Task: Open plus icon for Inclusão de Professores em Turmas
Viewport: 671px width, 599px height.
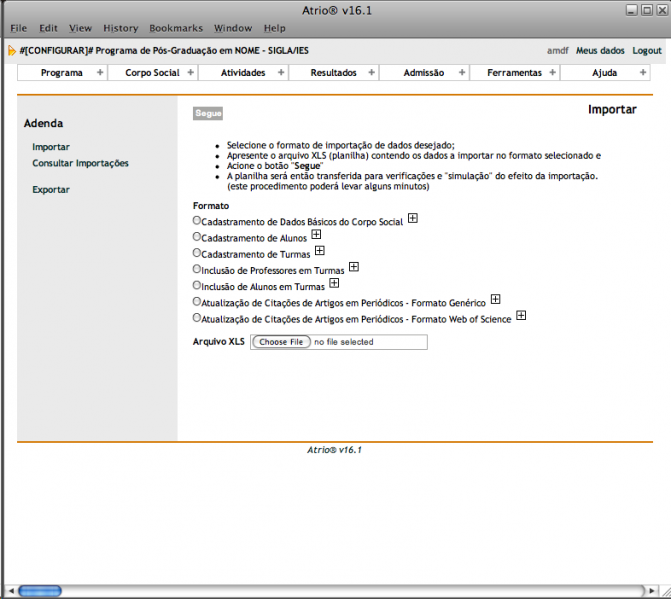Action: 353,267
